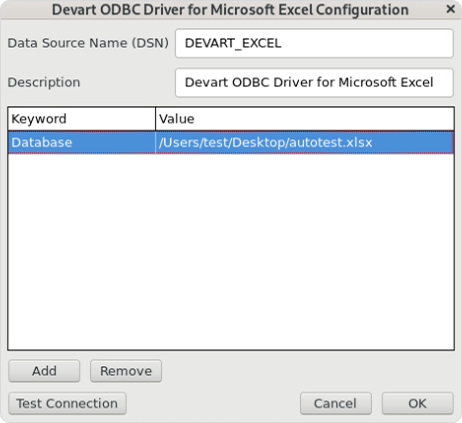This screenshot has width=462, height=423.
Task: Click the Add button
Action: (x=44, y=371)
